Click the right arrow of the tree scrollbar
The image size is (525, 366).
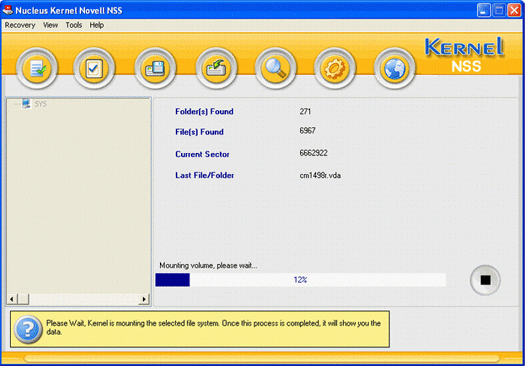click(x=144, y=299)
